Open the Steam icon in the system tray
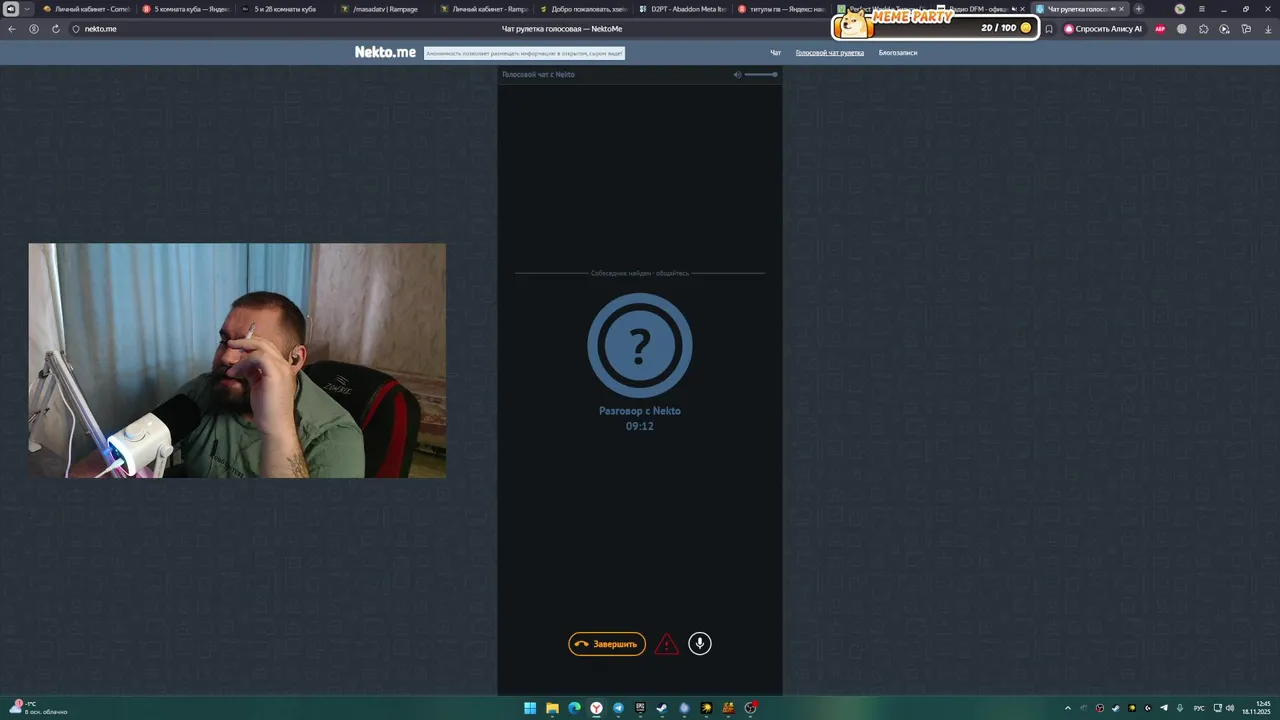1280x720 pixels. click(x=1116, y=708)
